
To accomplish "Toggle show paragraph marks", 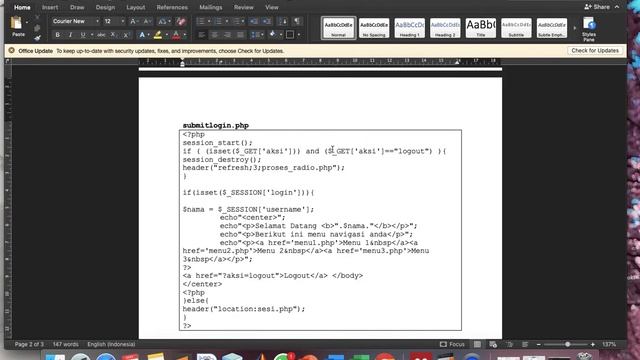I will click(x=297, y=21).
